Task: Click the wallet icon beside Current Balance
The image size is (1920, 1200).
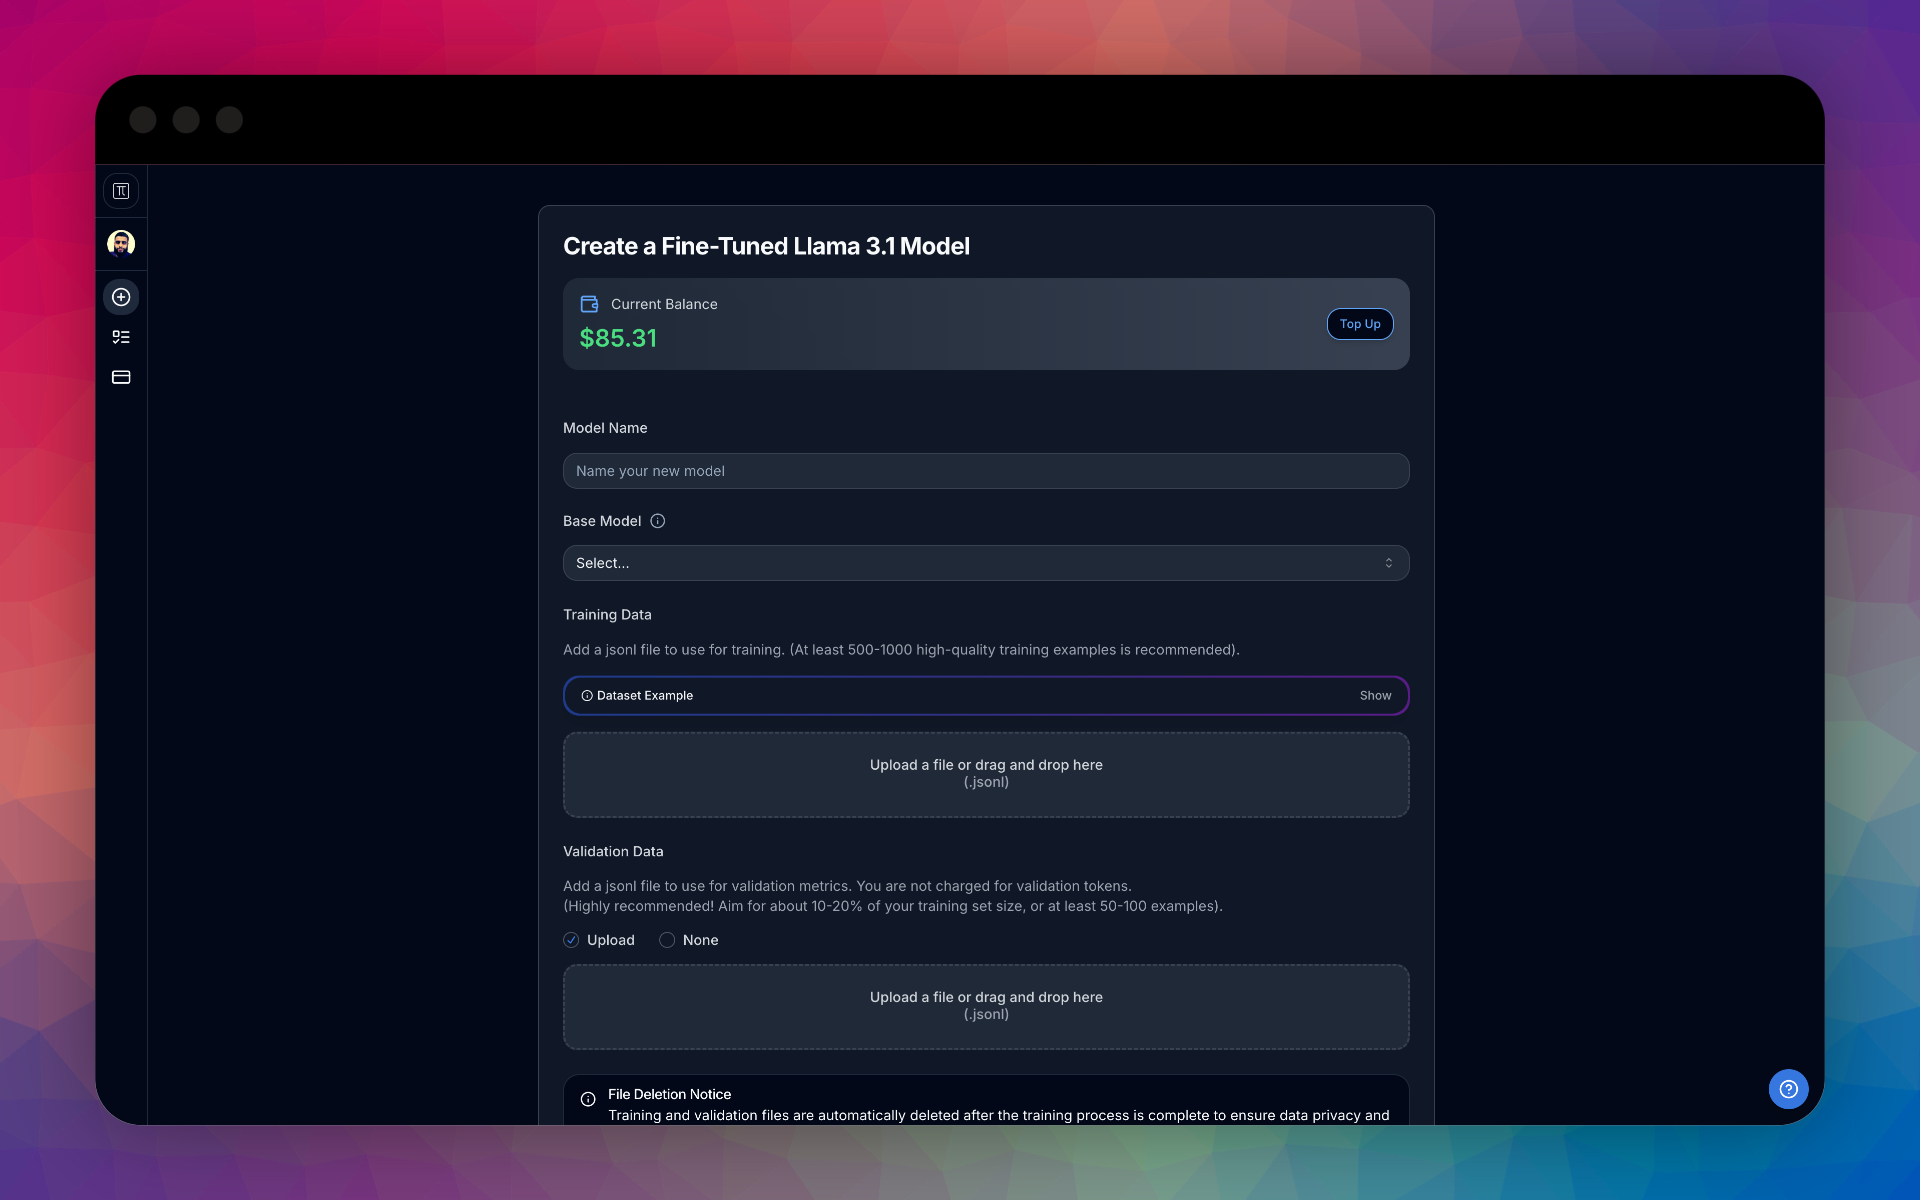Action: [589, 304]
